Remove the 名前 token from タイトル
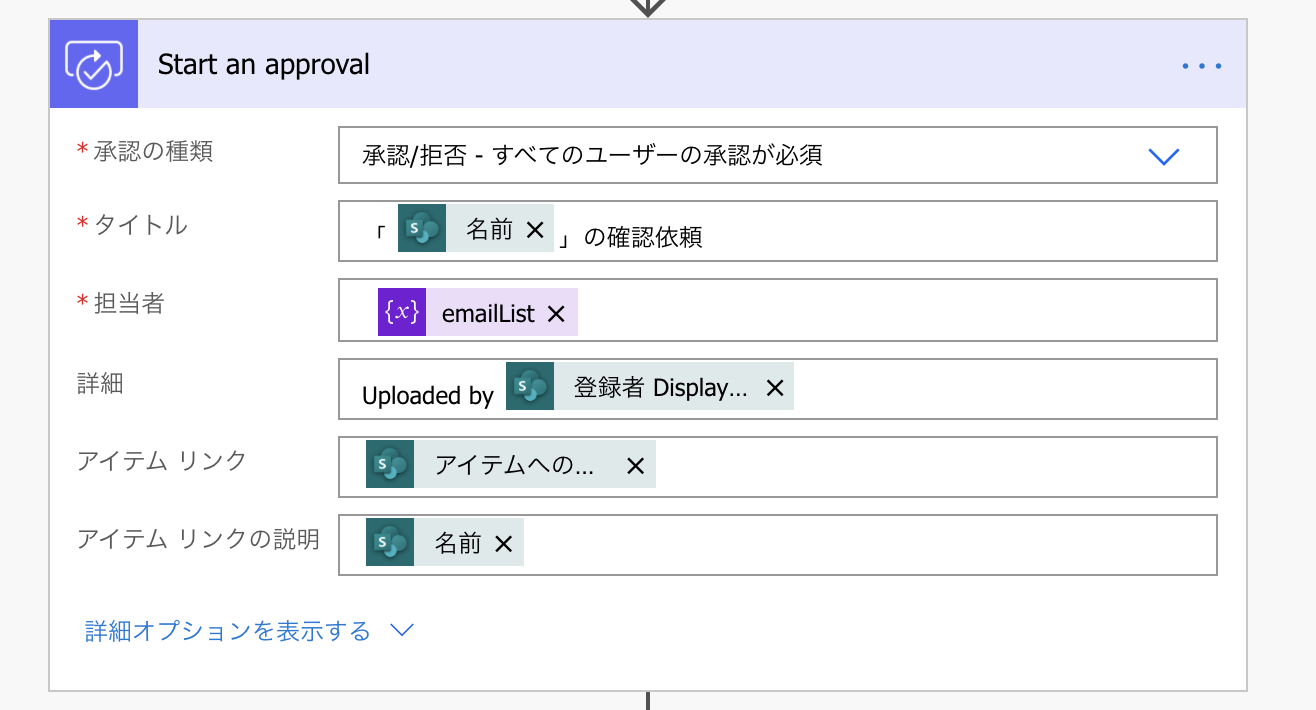This screenshot has height=710, width=1316. click(x=535, y=228)
